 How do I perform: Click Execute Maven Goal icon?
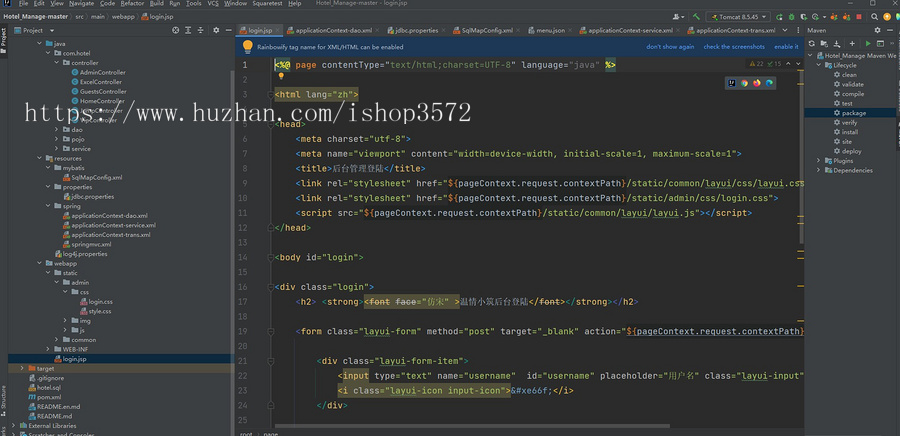(880, 44)
